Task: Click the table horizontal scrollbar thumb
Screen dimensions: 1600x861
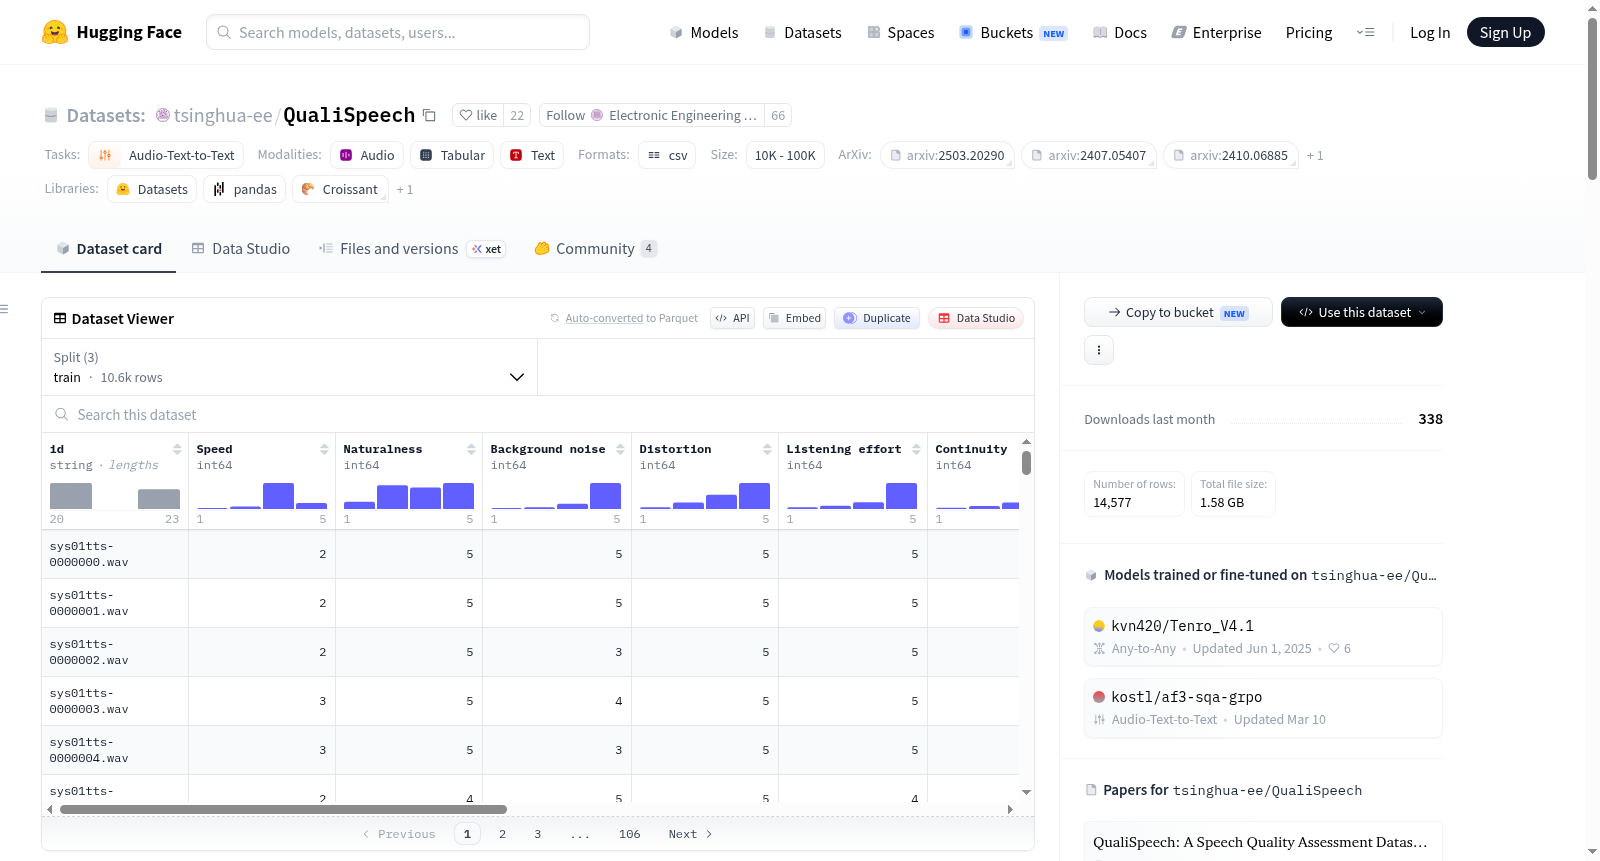Action: click(283, 809)
